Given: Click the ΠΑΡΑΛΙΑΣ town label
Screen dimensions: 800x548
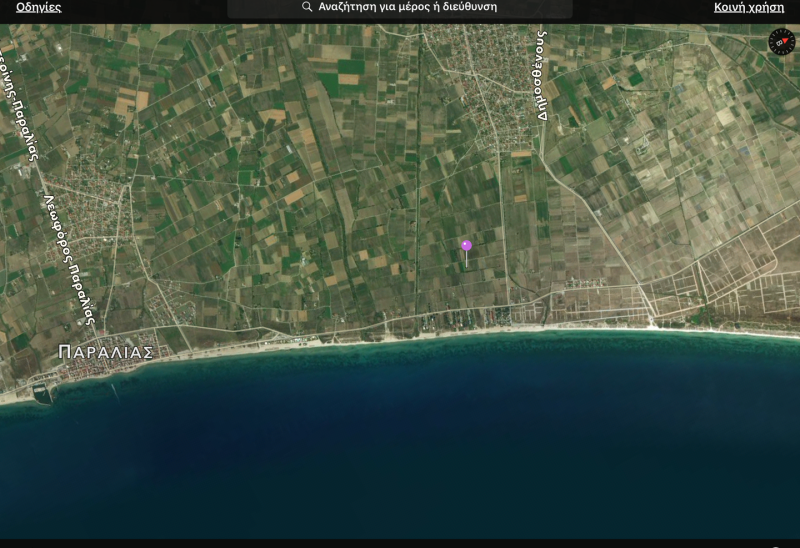Looking at the screenshot, I should point(105,352).
